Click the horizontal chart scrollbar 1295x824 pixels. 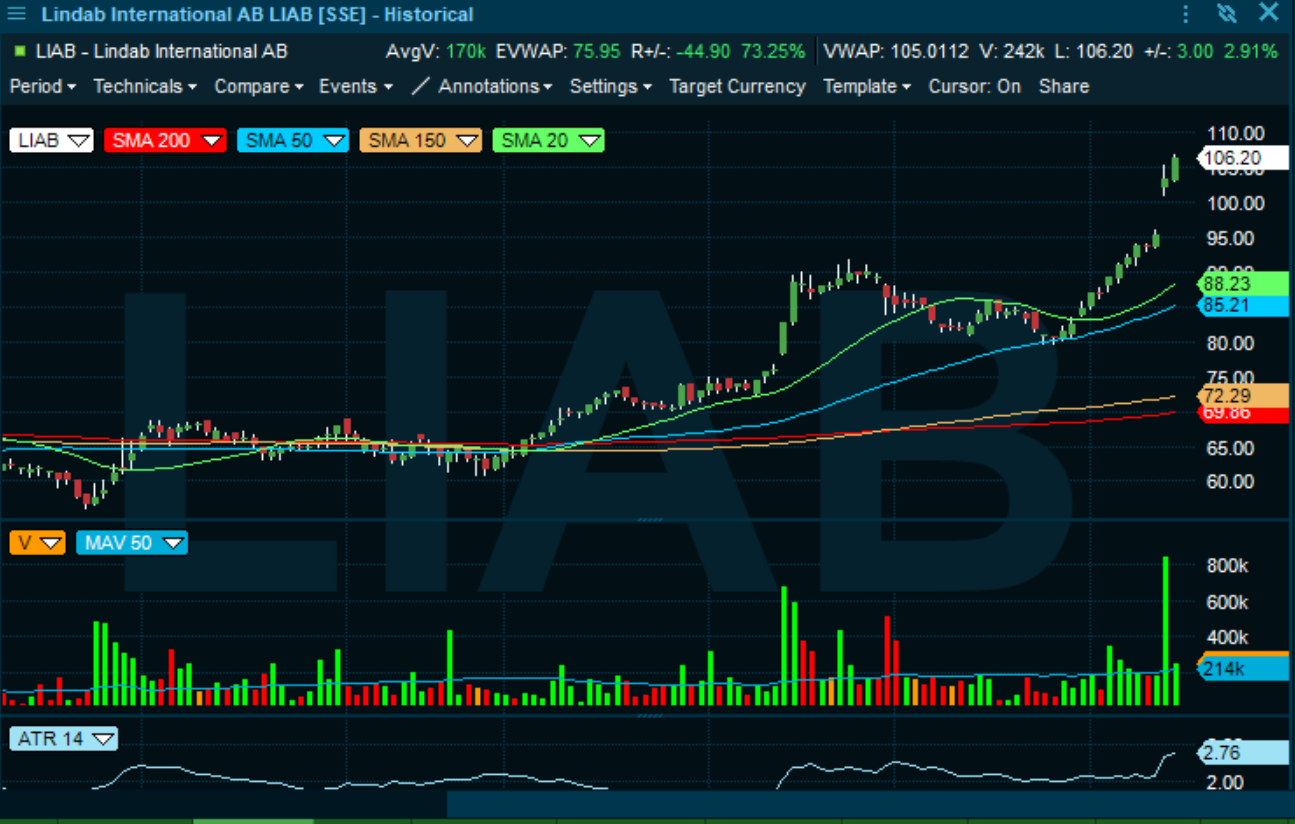click(870, 804)
